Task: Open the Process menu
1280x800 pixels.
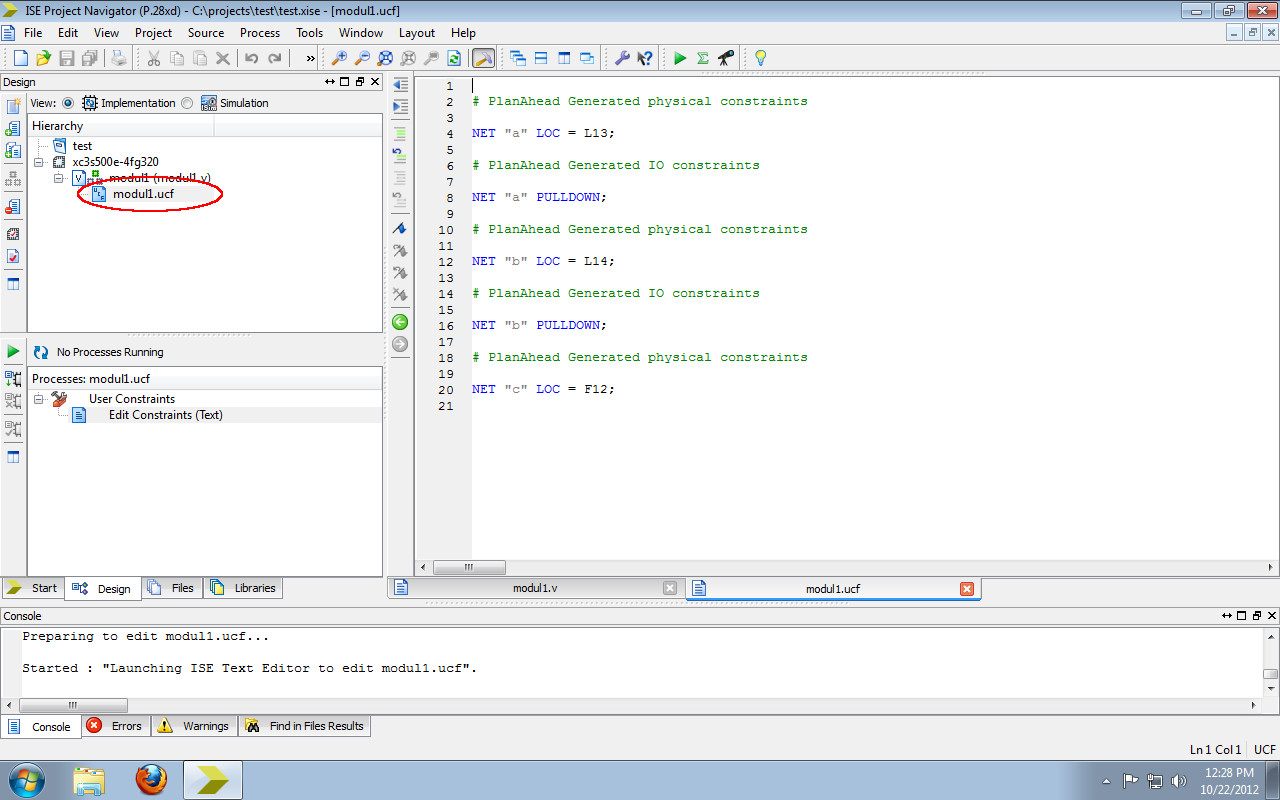Action: [x=259, y=32]
